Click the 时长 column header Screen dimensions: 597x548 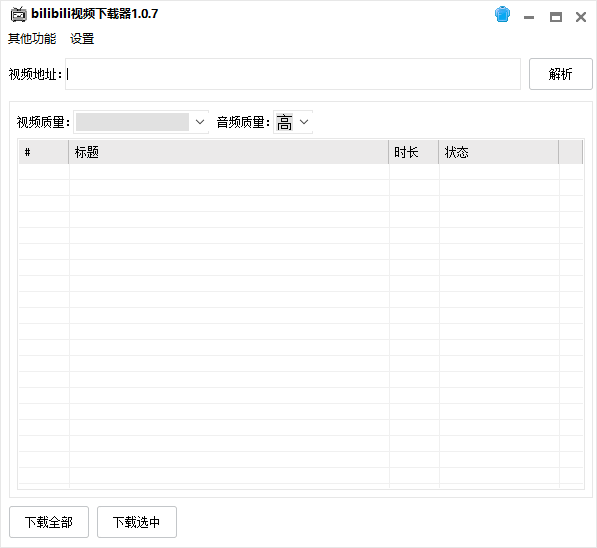point(413,152)
